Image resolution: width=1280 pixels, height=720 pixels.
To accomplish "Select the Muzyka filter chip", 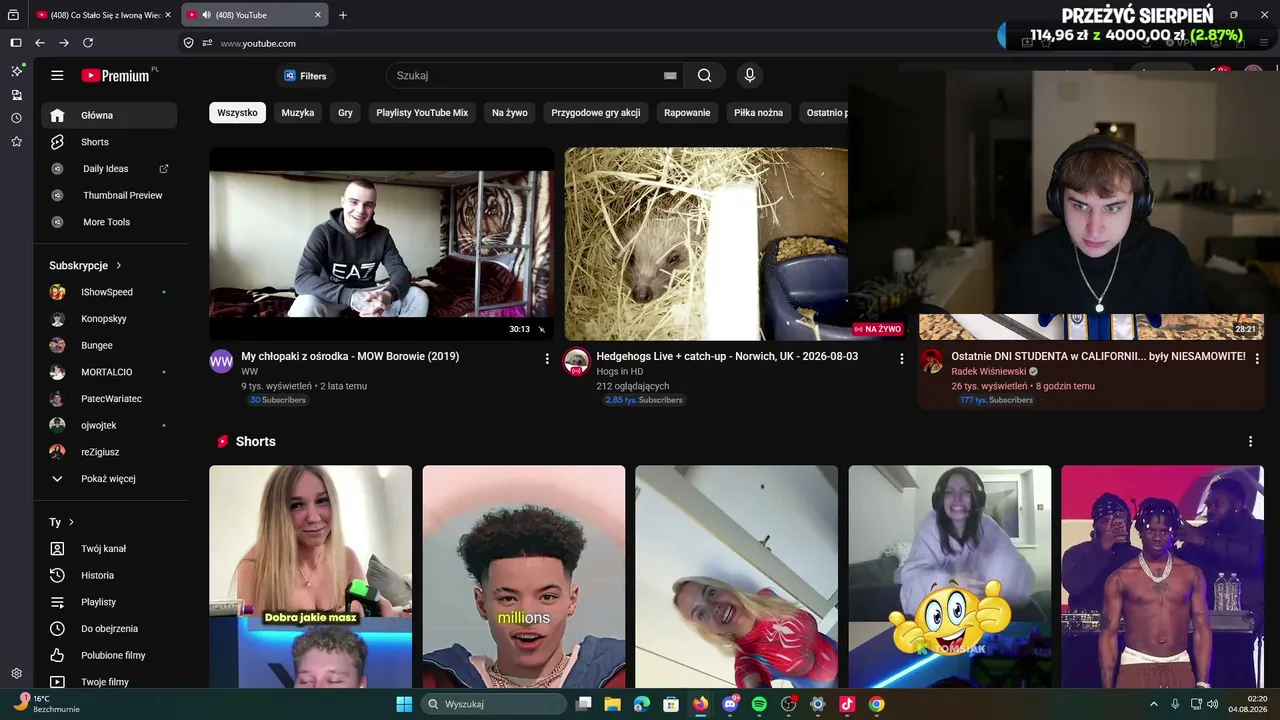I will pos(298,113).
